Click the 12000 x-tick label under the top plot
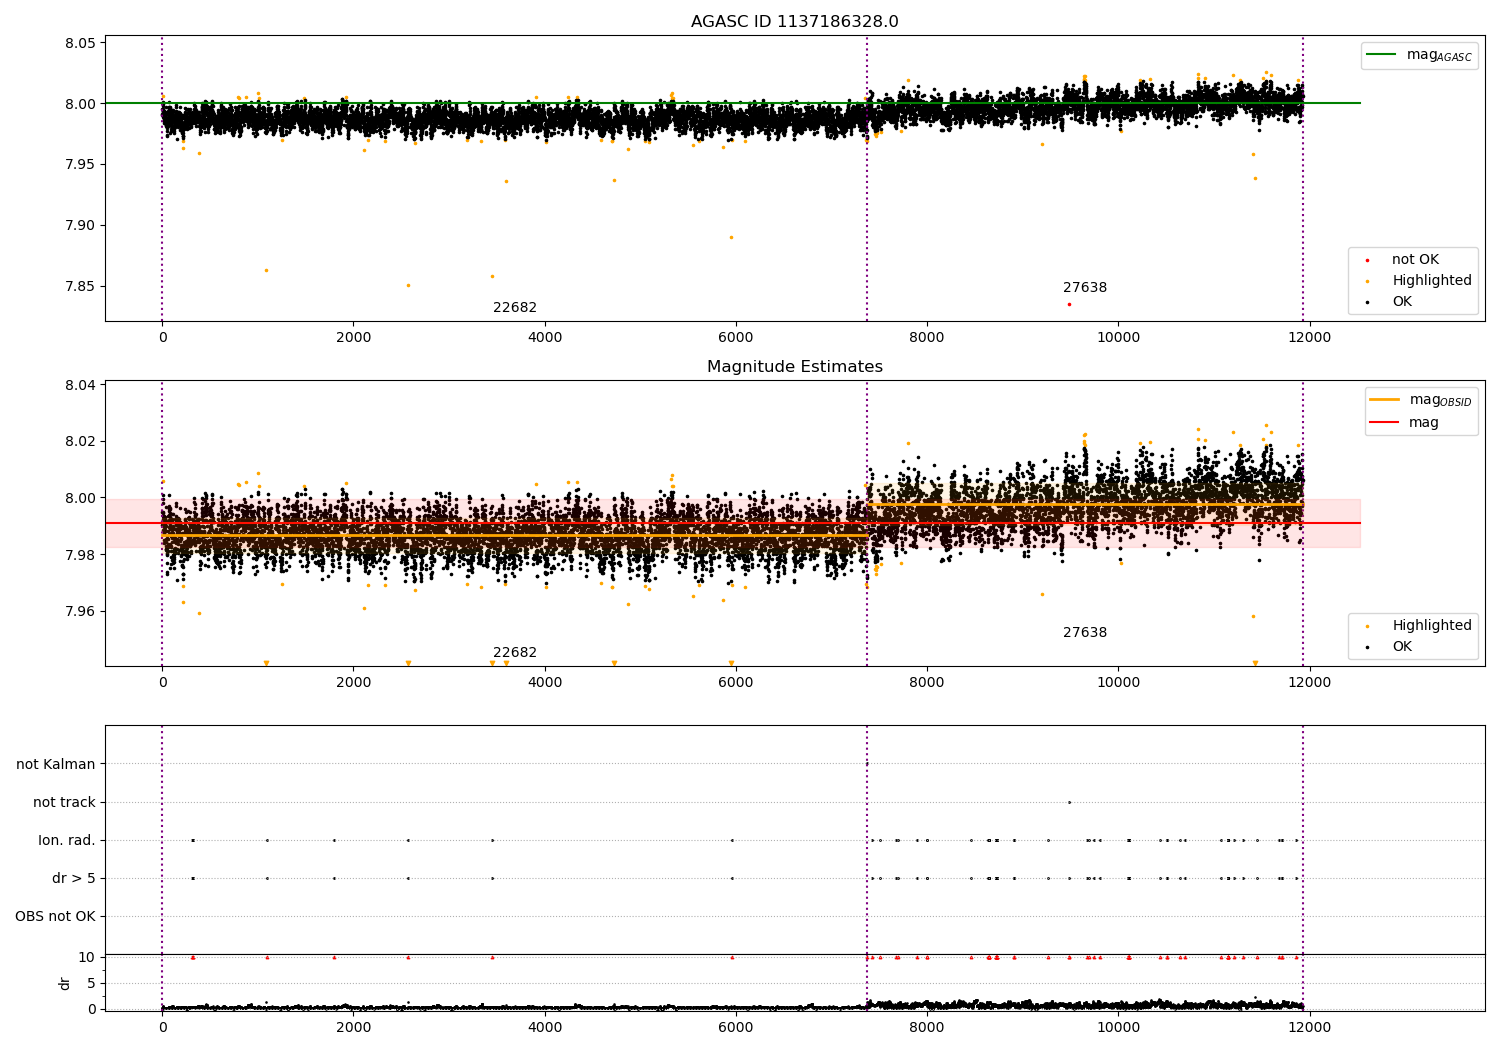The image size is (1500, 1050). (1310, 338)
